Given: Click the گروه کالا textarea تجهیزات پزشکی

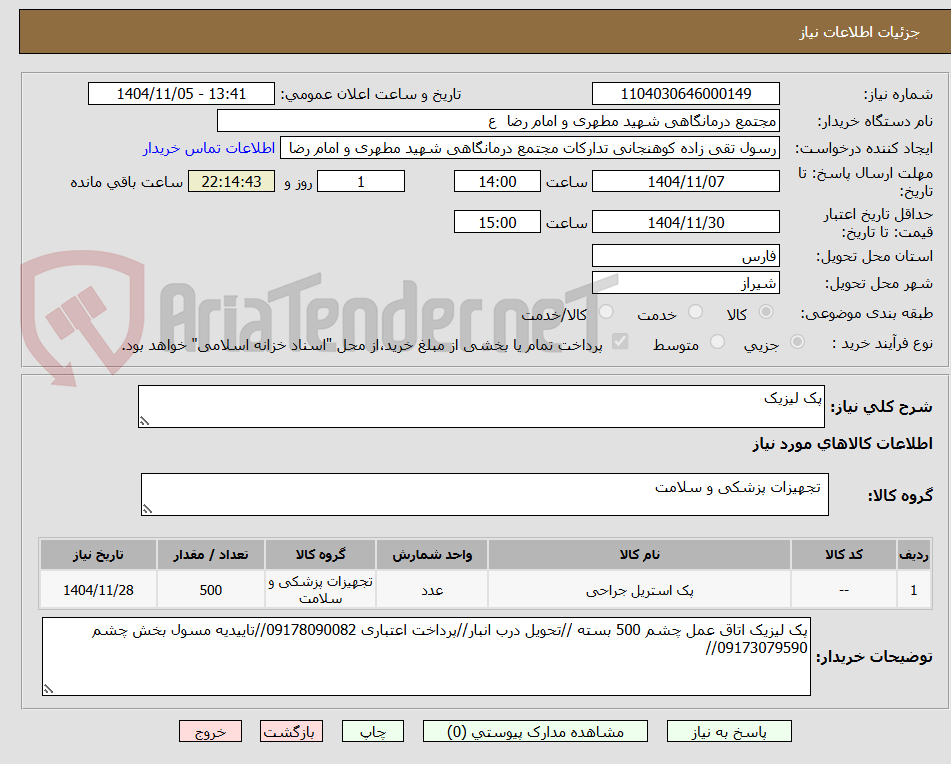Looking at the screenshot, I should coord(485,495).
